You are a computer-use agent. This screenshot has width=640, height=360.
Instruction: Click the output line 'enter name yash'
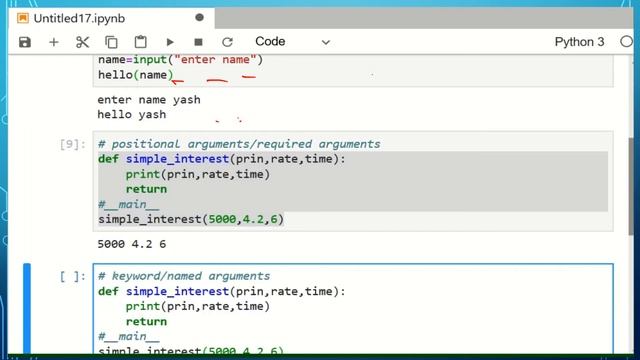click(x=149, y=100)
